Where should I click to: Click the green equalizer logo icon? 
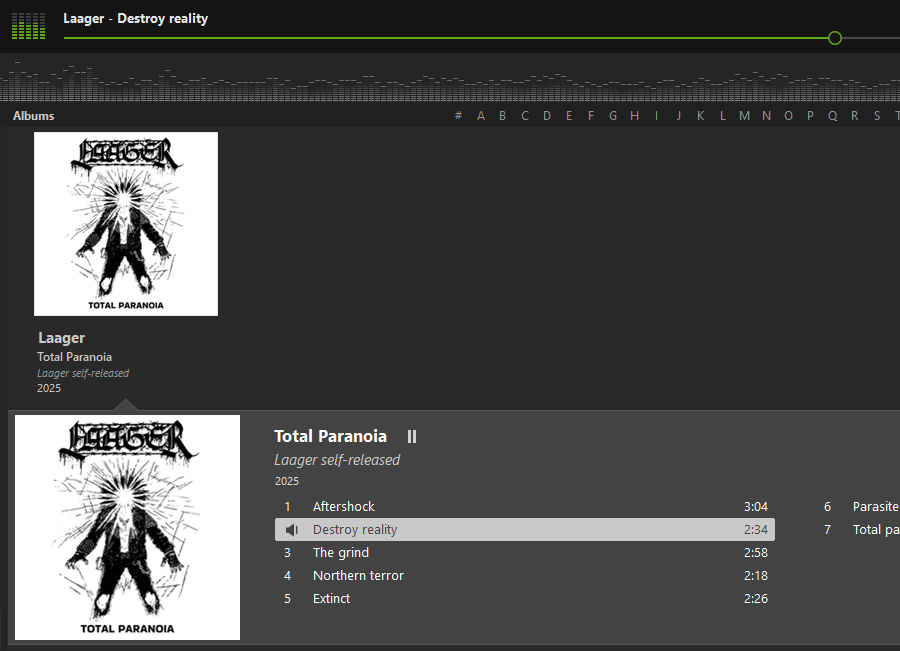pyautogui.click(x=28, y=26)
